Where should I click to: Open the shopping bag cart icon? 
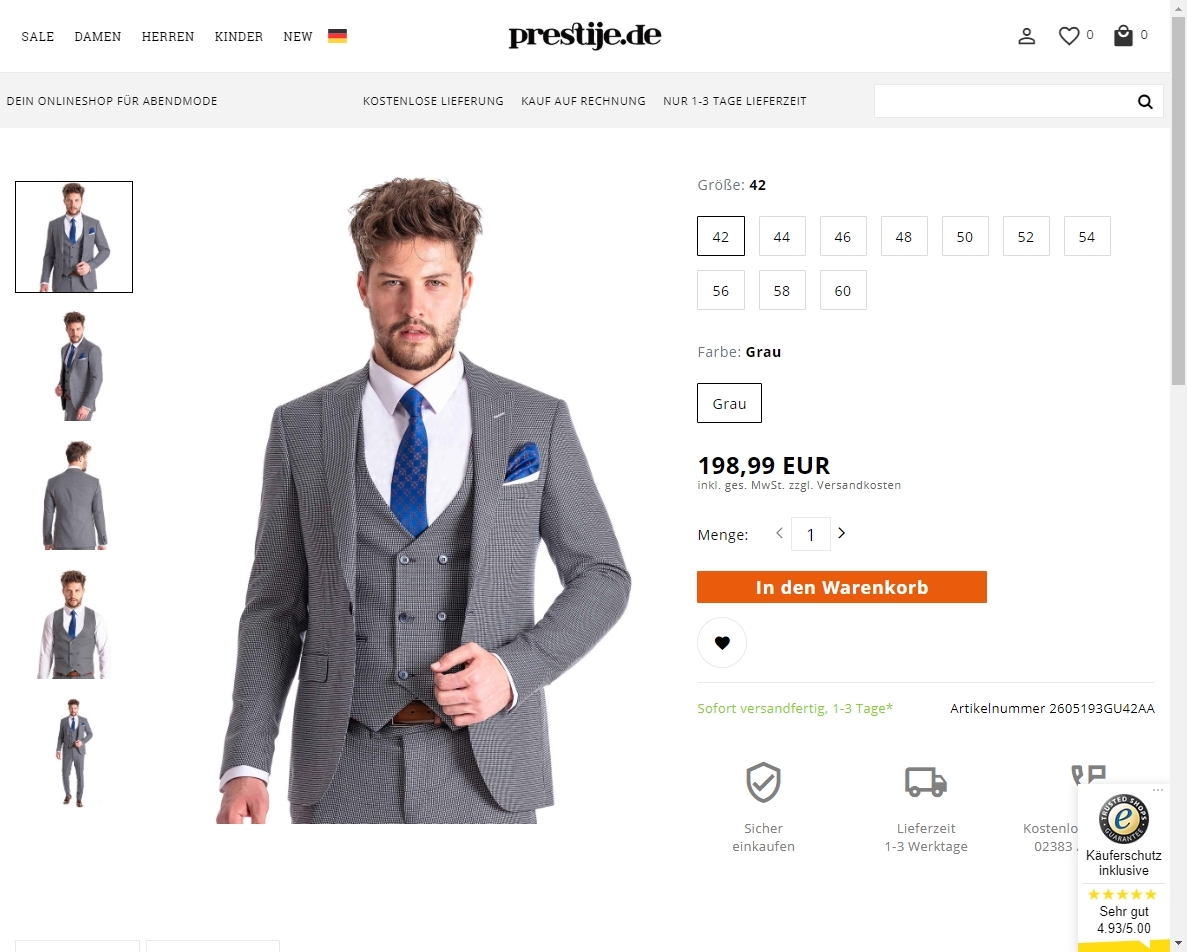[1123, 36]
